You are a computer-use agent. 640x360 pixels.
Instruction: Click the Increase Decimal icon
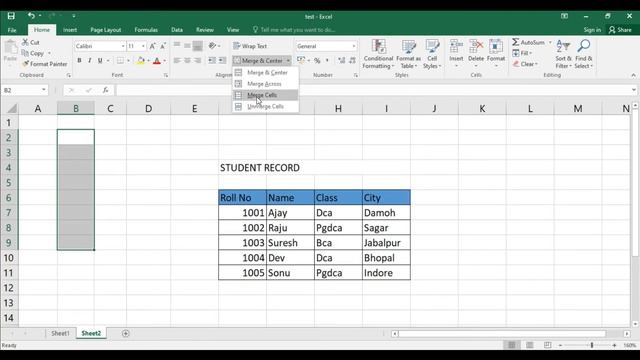coord(341,60)
